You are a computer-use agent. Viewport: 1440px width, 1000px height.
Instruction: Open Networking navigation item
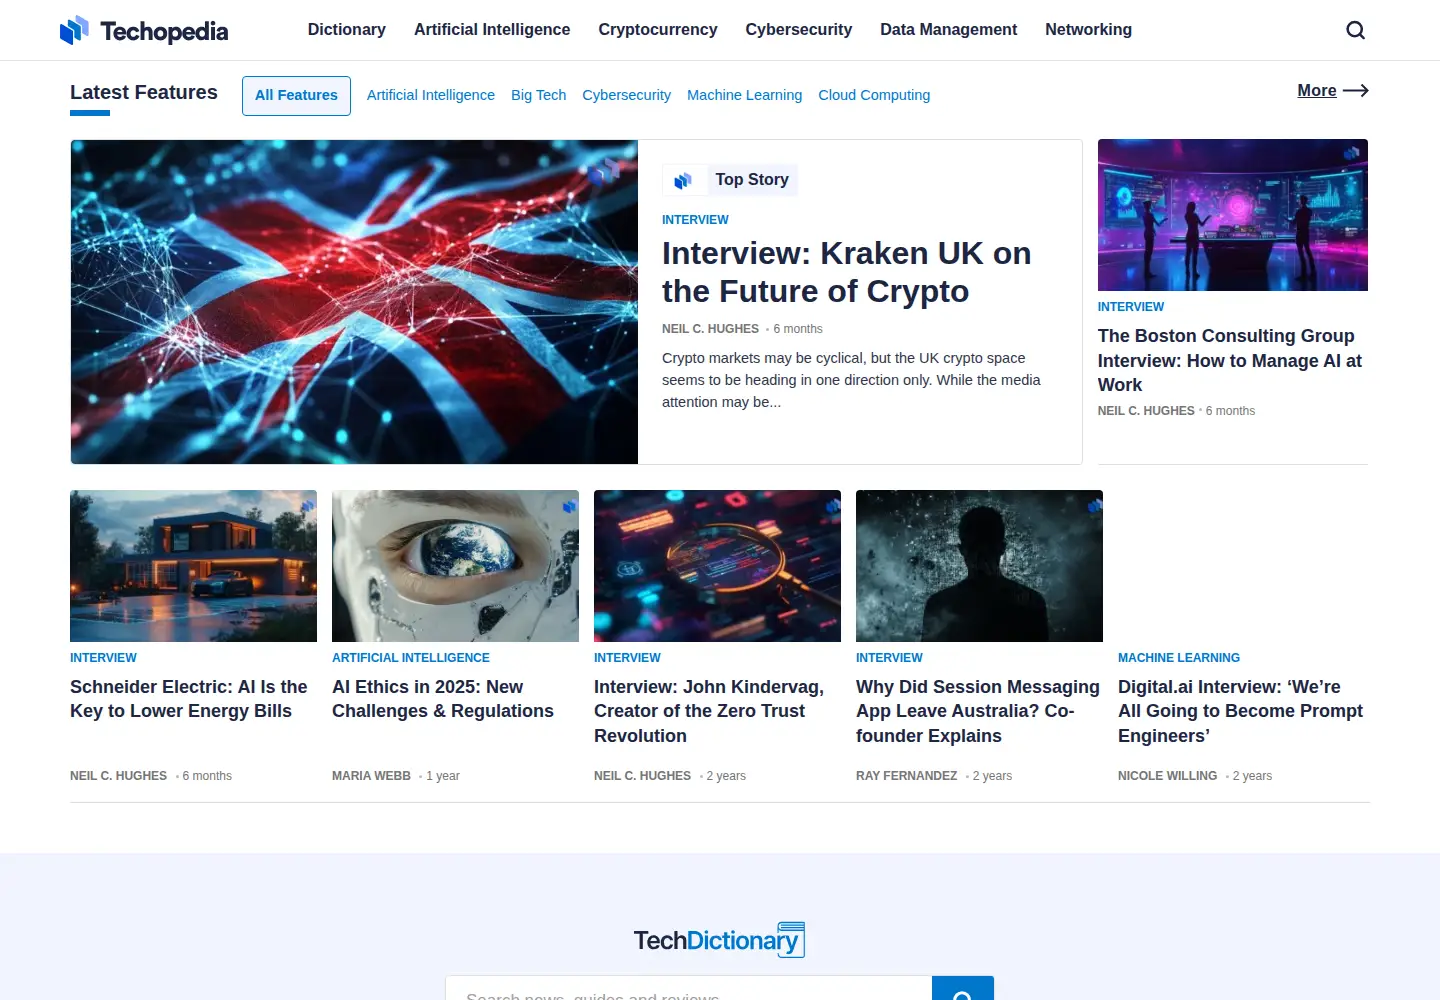[x=1089, y=30]
